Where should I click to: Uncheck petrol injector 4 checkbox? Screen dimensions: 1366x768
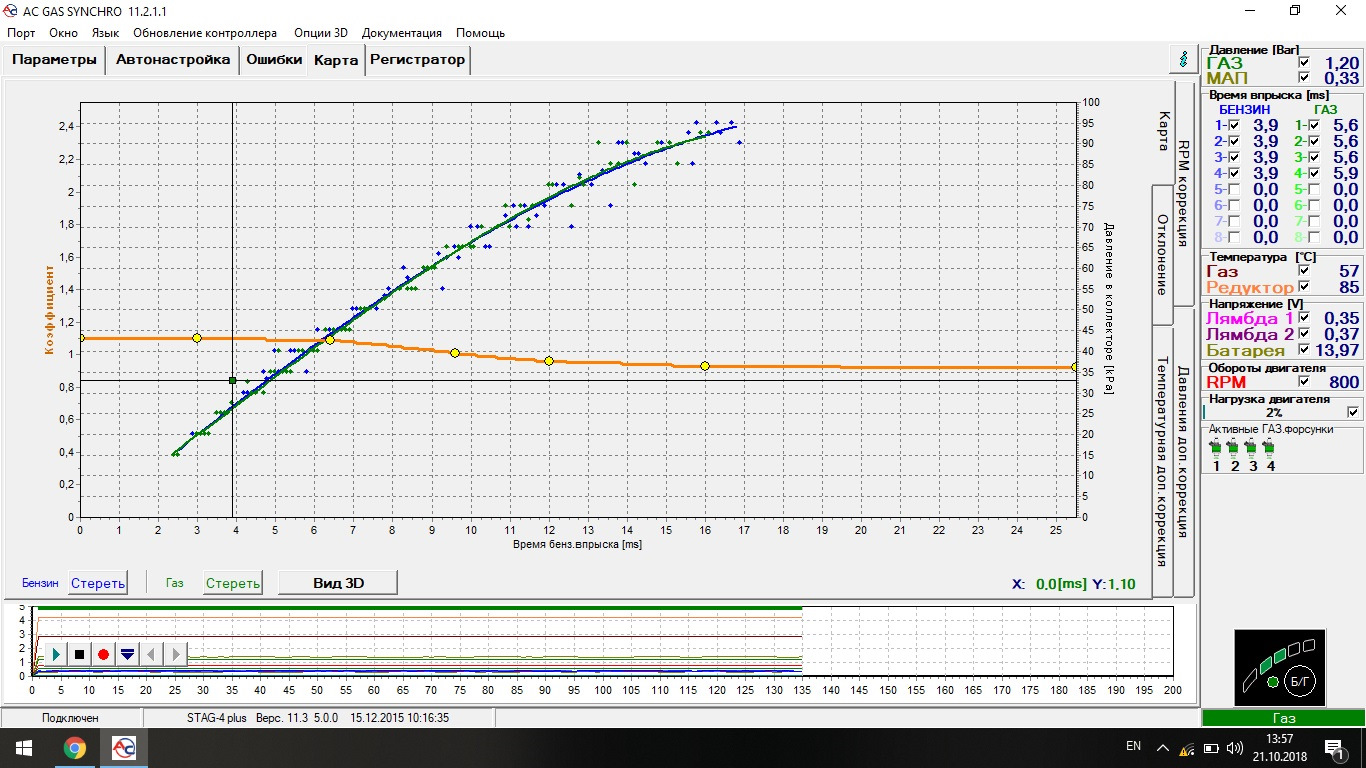click(1235, 173)
